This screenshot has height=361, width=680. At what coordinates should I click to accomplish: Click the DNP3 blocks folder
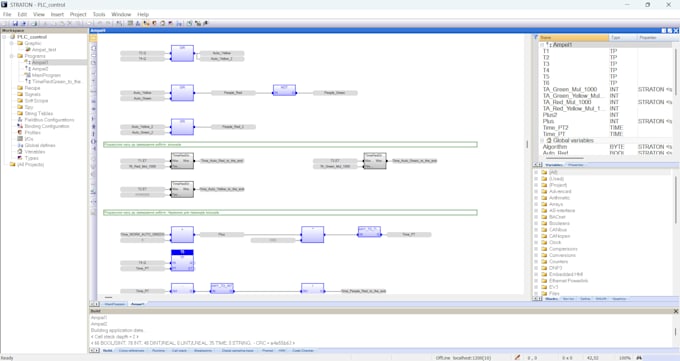(x=556, y=268)
